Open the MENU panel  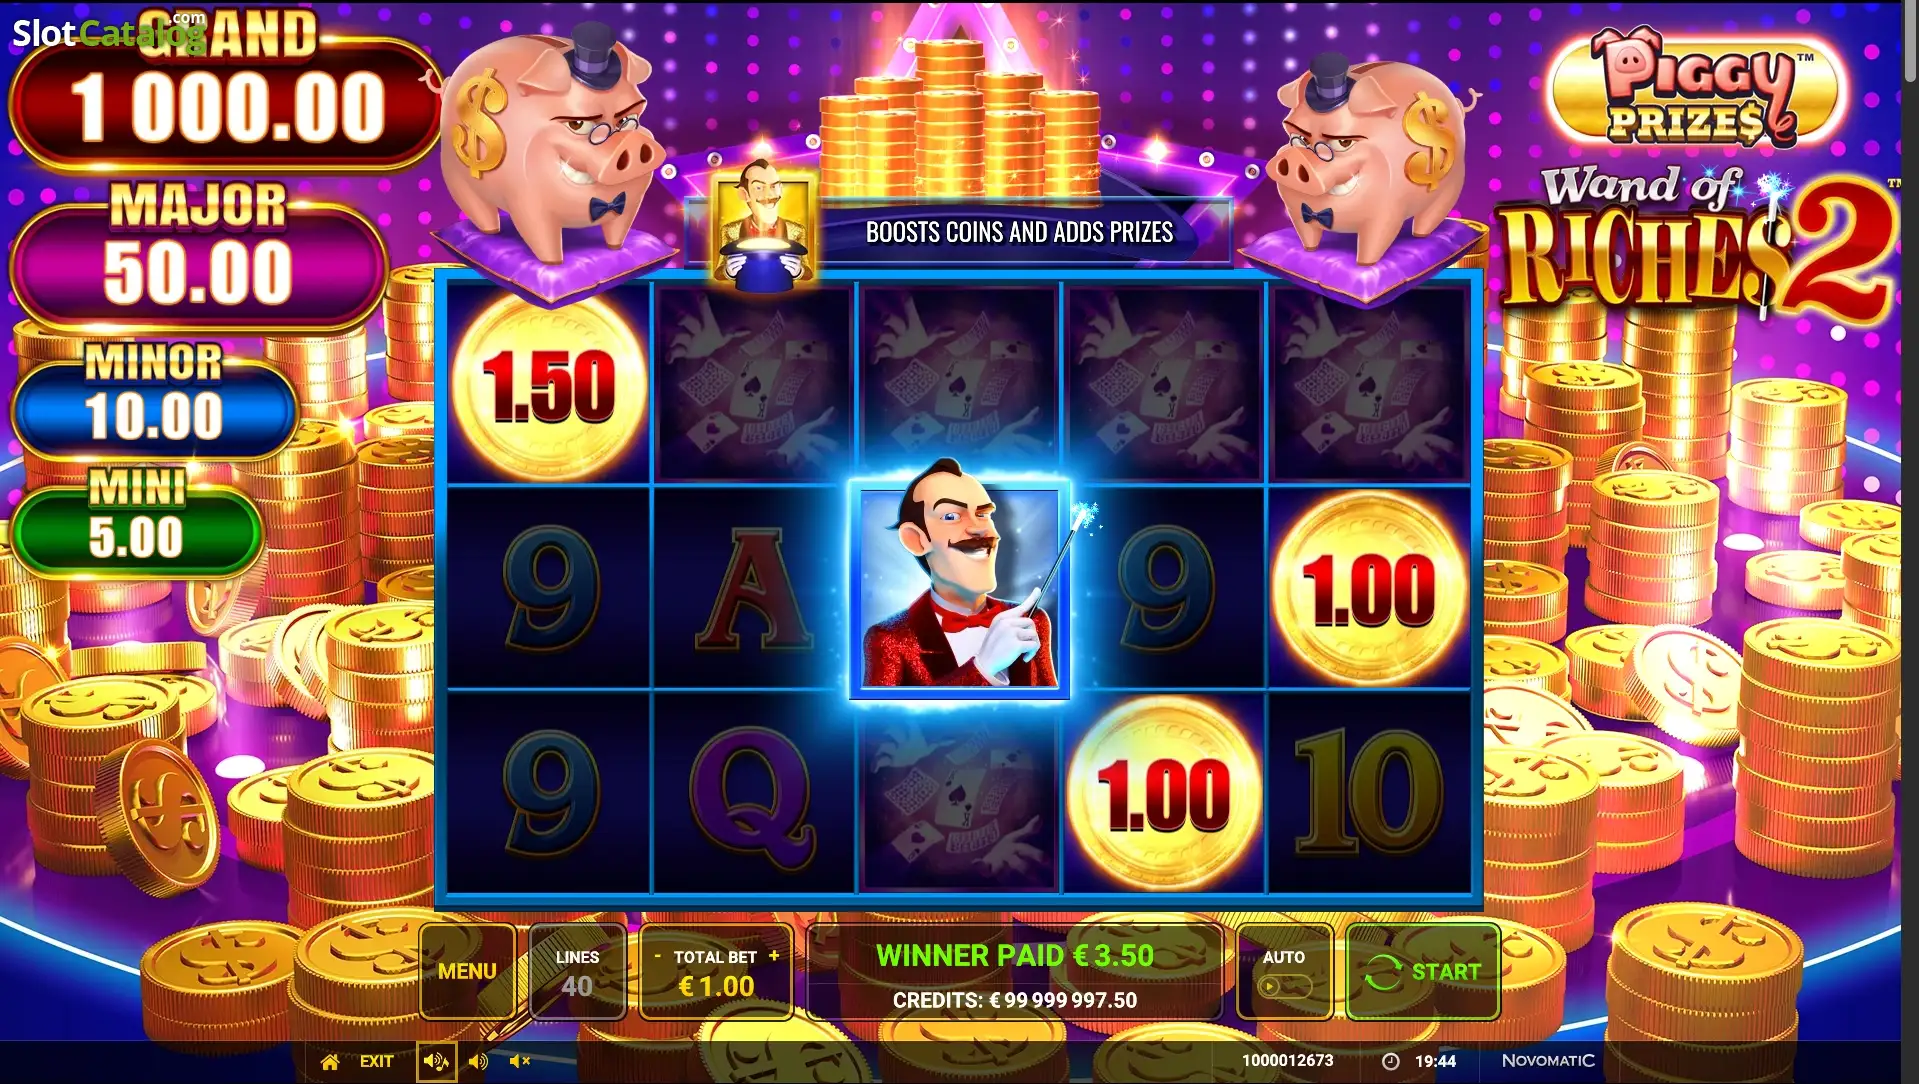pos(467,971)
